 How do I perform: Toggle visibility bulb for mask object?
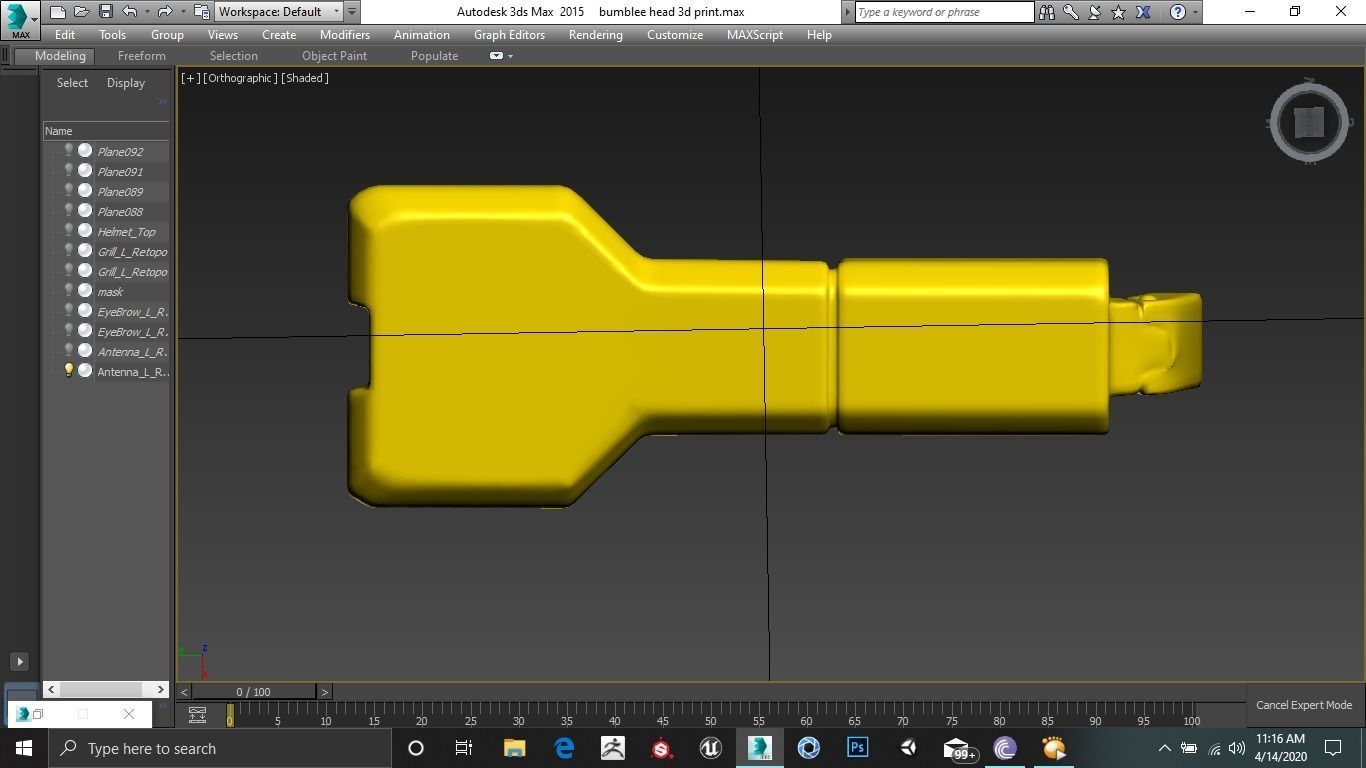[x=69, y=291]
